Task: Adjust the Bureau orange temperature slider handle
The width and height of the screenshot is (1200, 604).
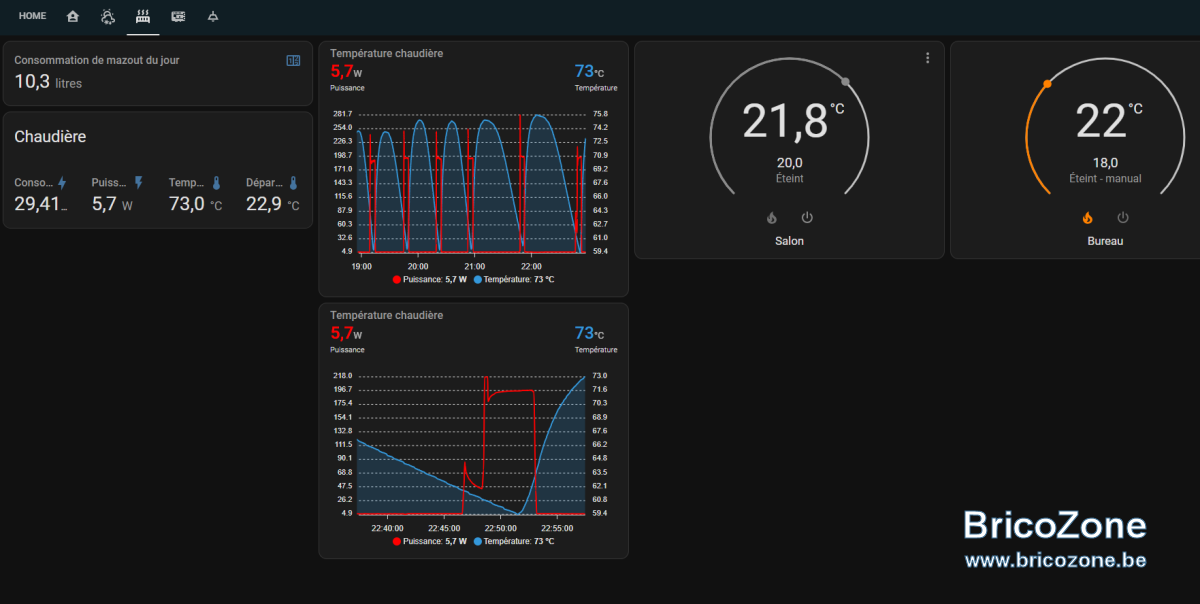Action: [x=1047, y=83]
